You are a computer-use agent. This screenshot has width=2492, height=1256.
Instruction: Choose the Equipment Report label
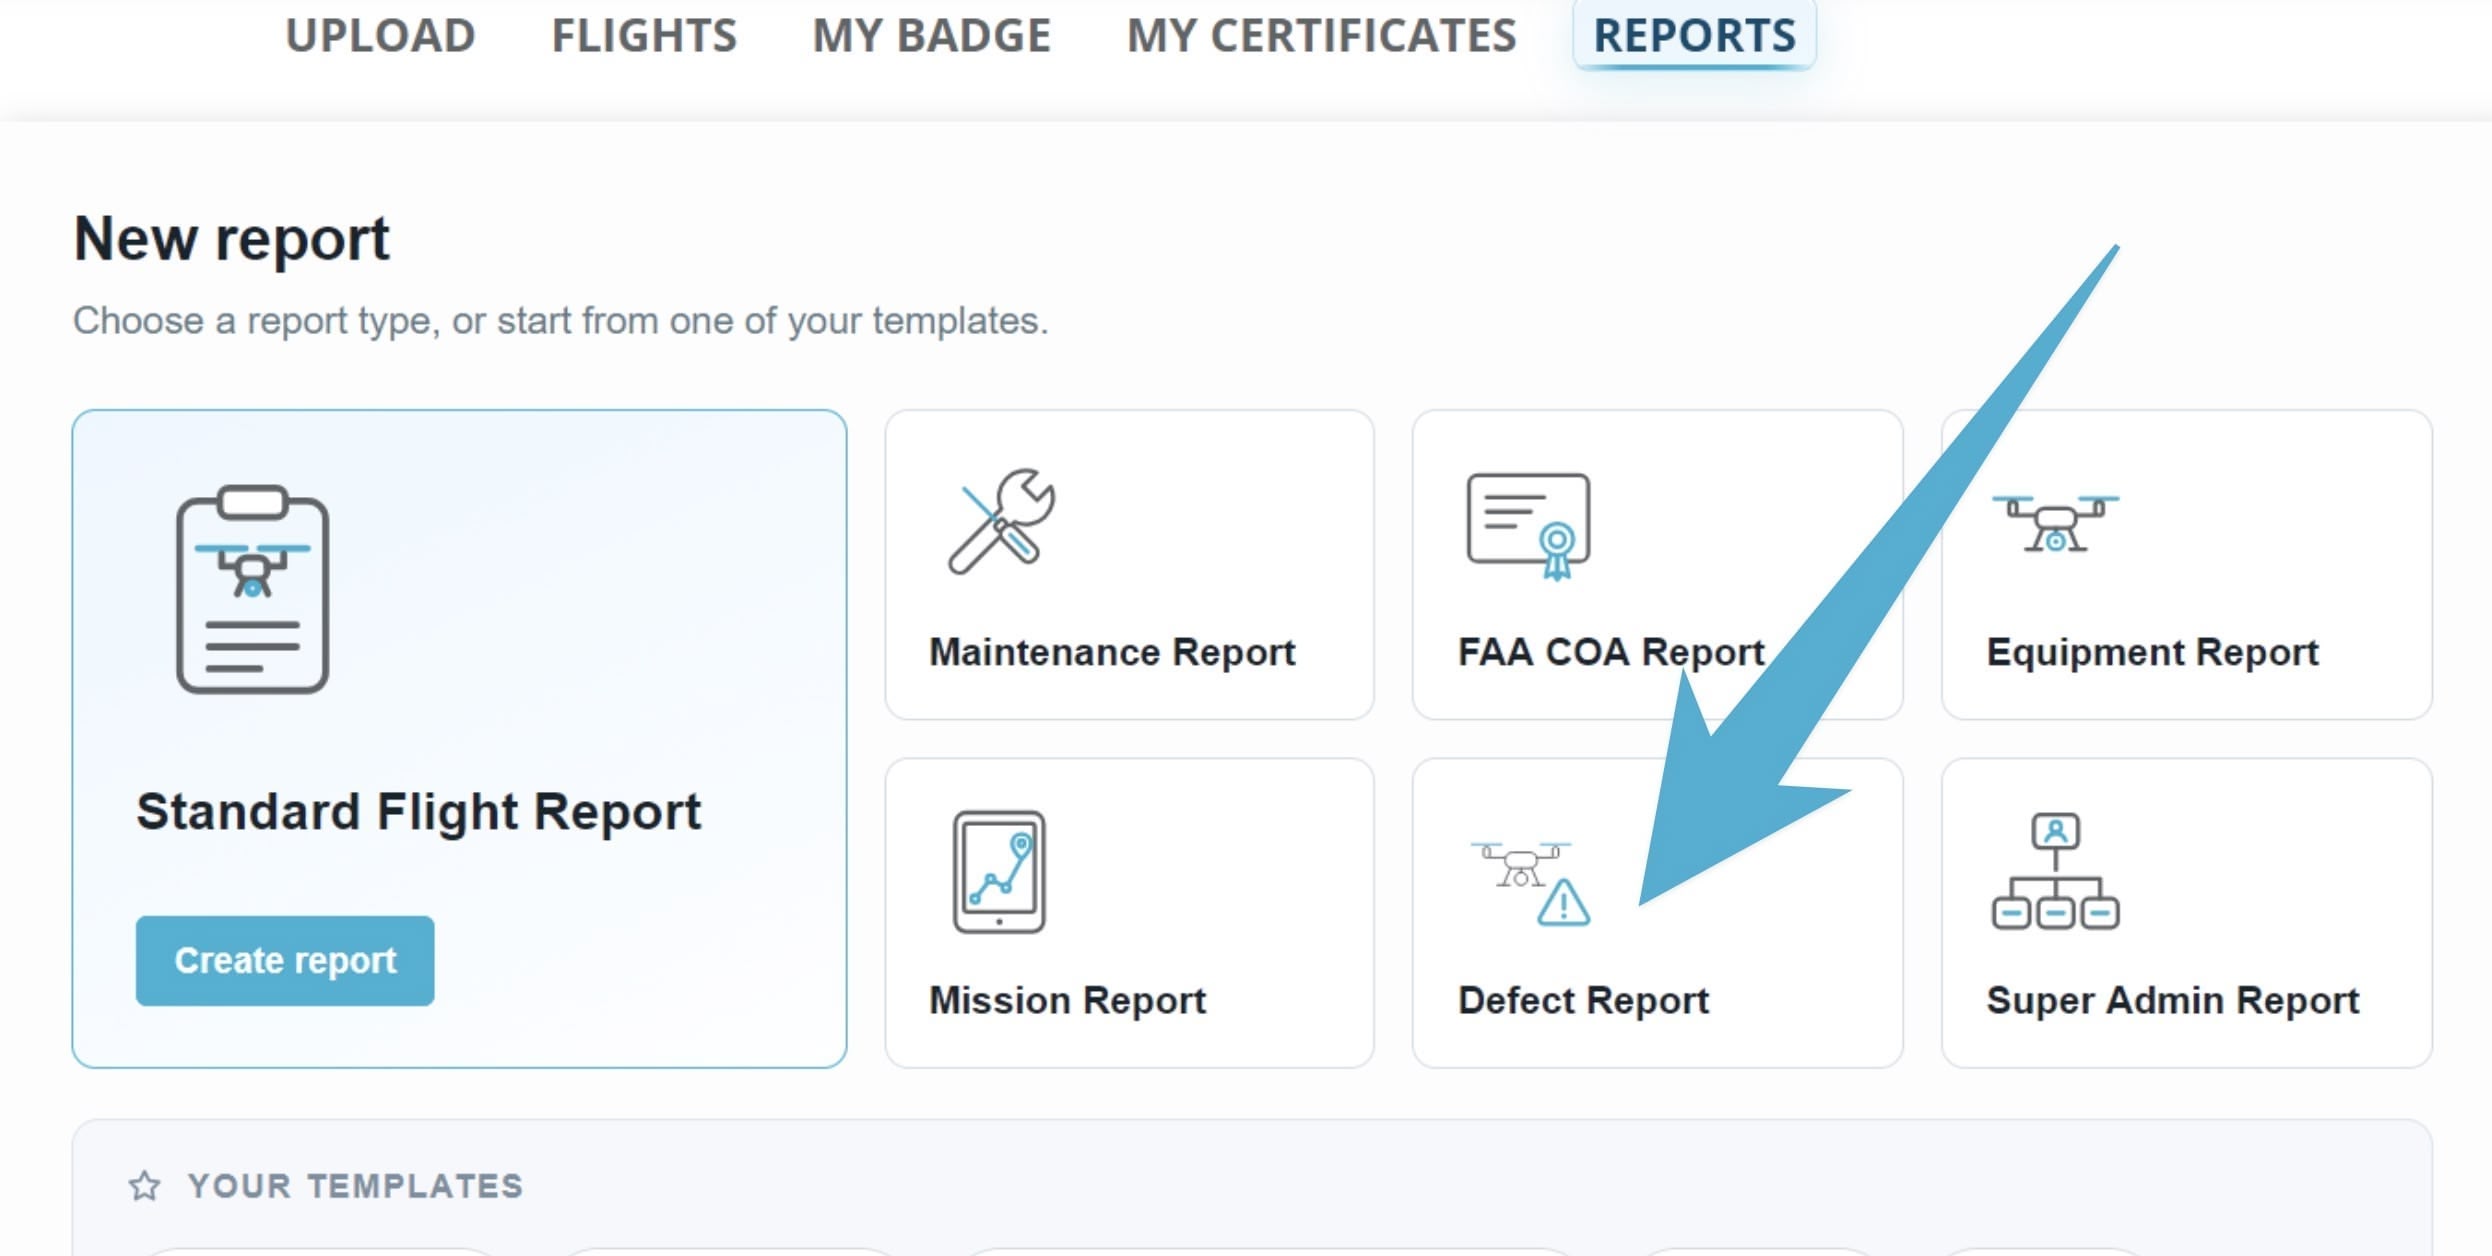(x=2152, y=652)
